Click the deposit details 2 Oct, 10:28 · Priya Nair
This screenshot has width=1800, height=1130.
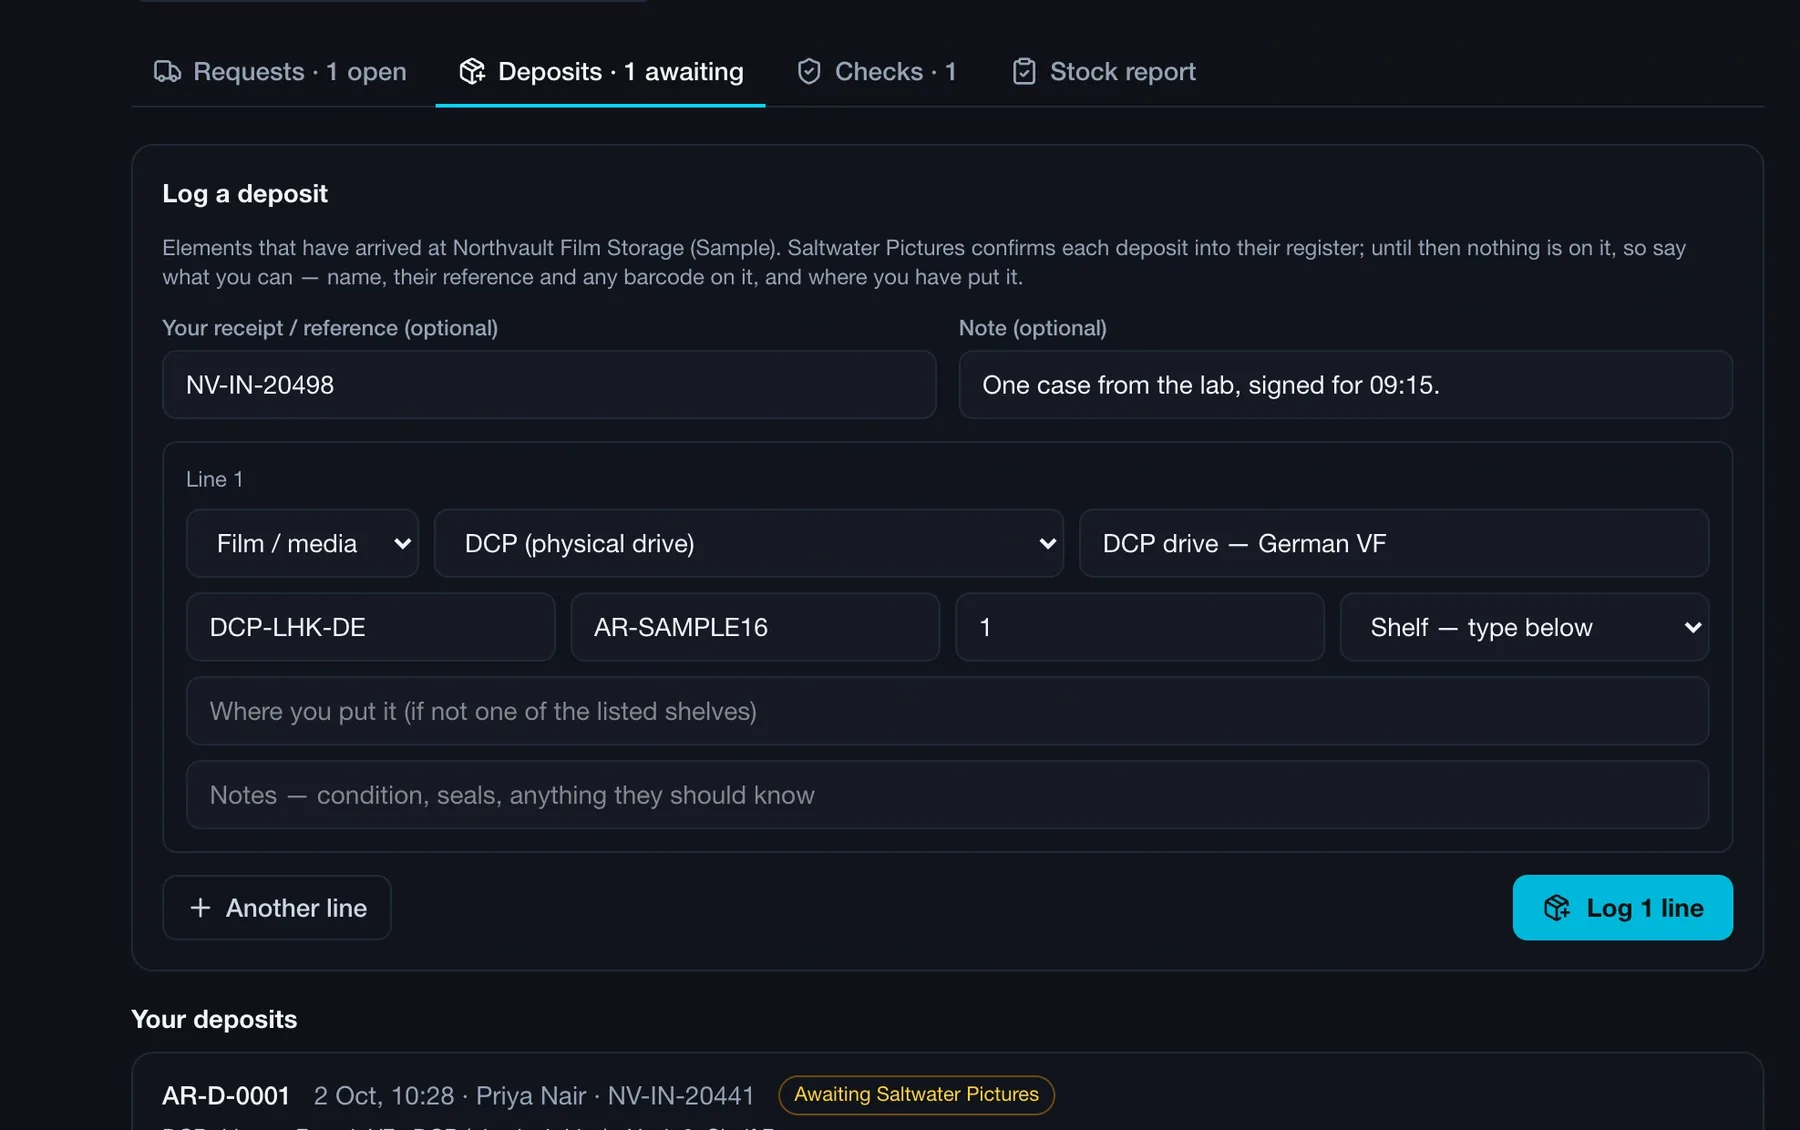(450, 1096)
